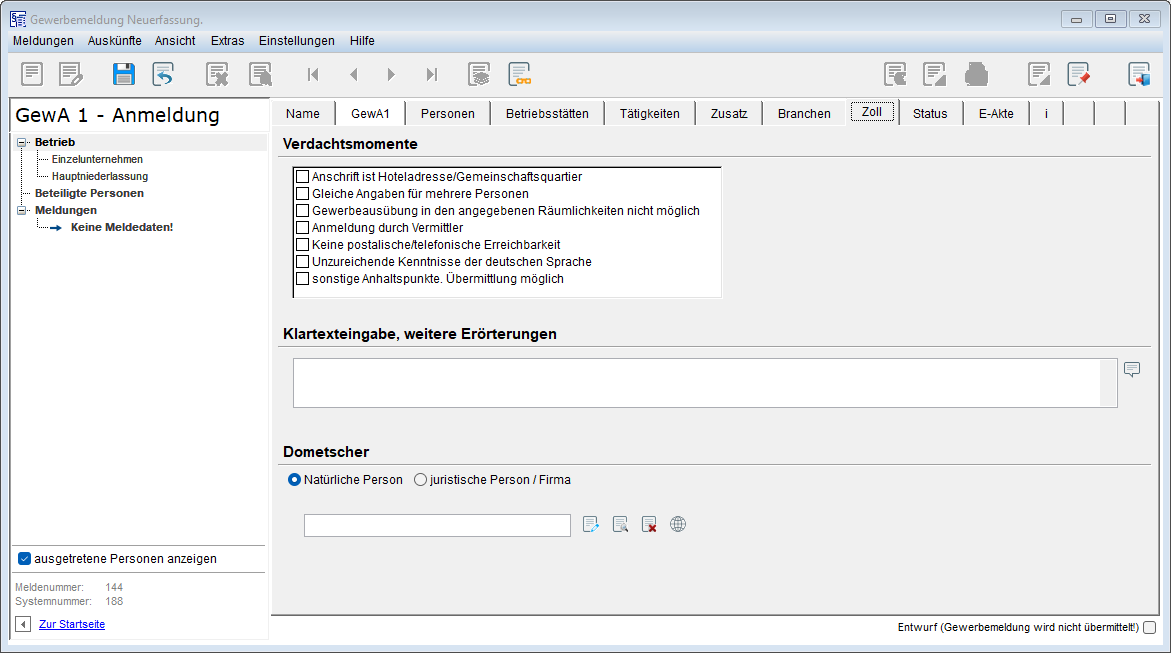Enable 'Unzureichende Kenntnisse der deutschen Sprache'

(x=303, y=262)
